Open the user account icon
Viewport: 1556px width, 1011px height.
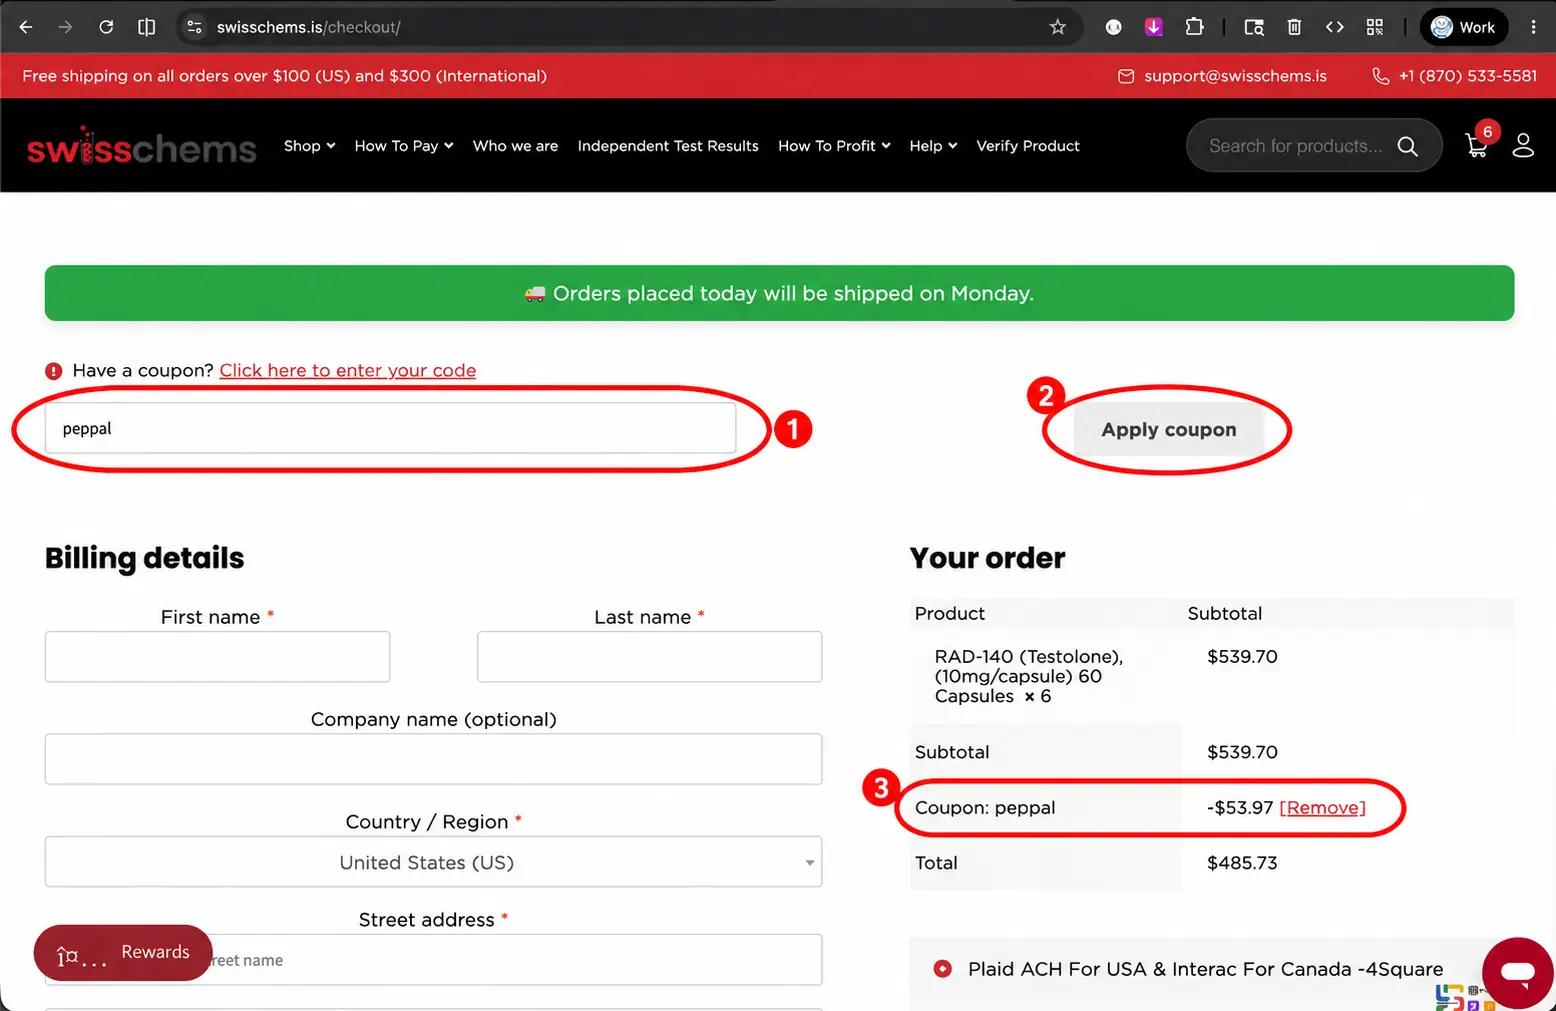1523,146
